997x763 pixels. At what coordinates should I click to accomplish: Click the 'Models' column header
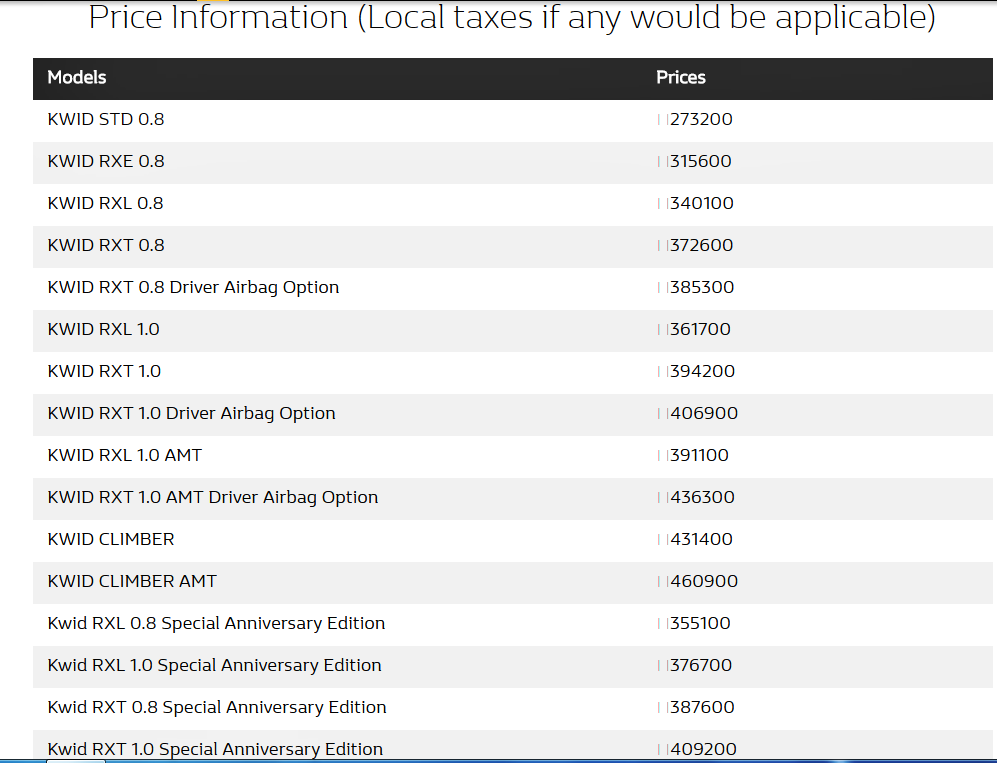(77, 78)
